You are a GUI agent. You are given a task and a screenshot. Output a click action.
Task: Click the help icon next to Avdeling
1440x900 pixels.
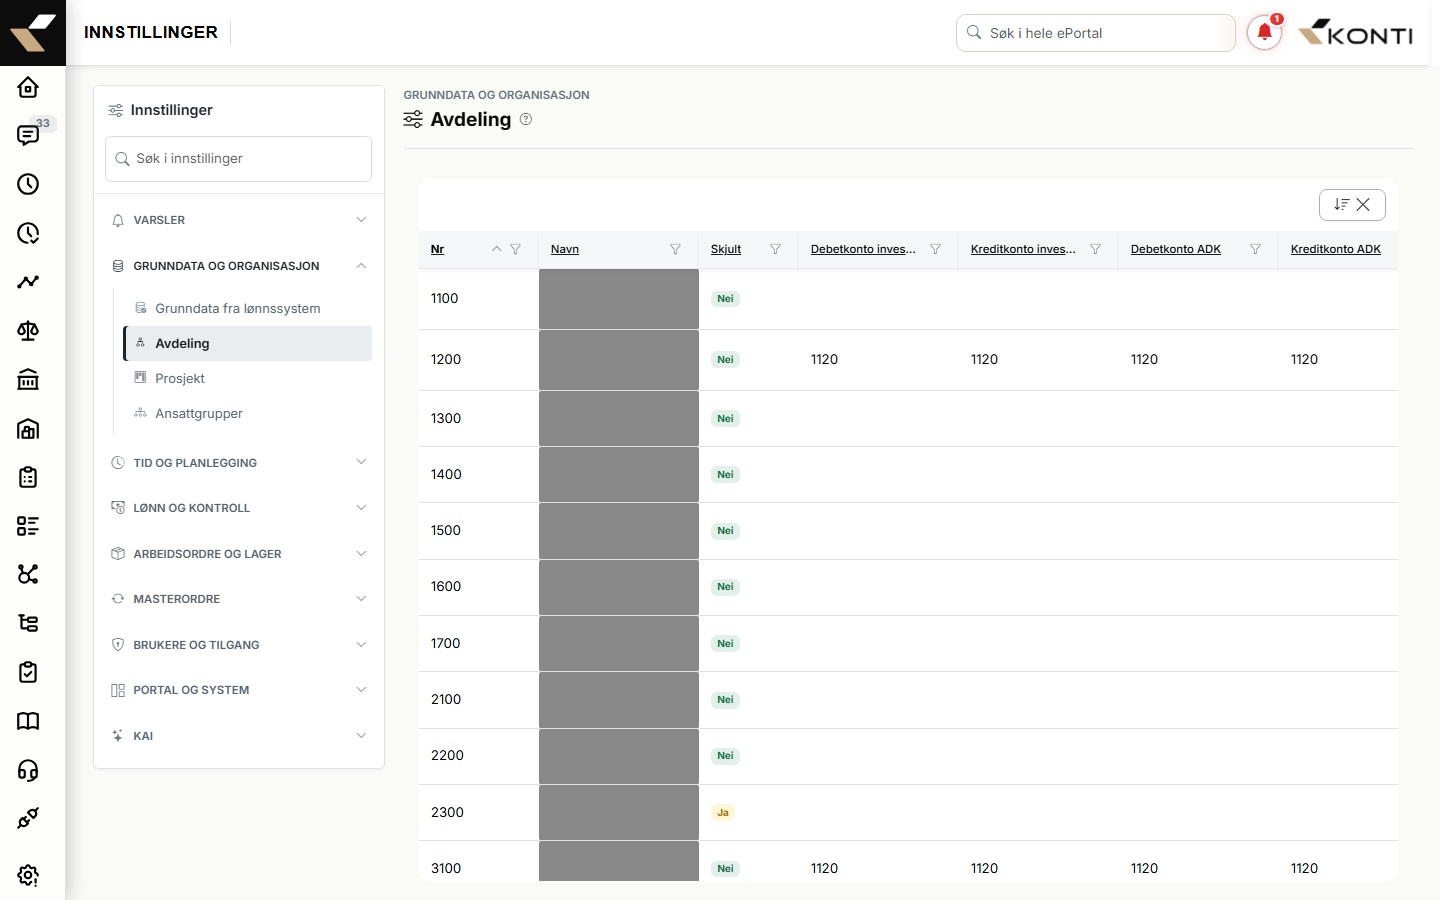(526, 119)
